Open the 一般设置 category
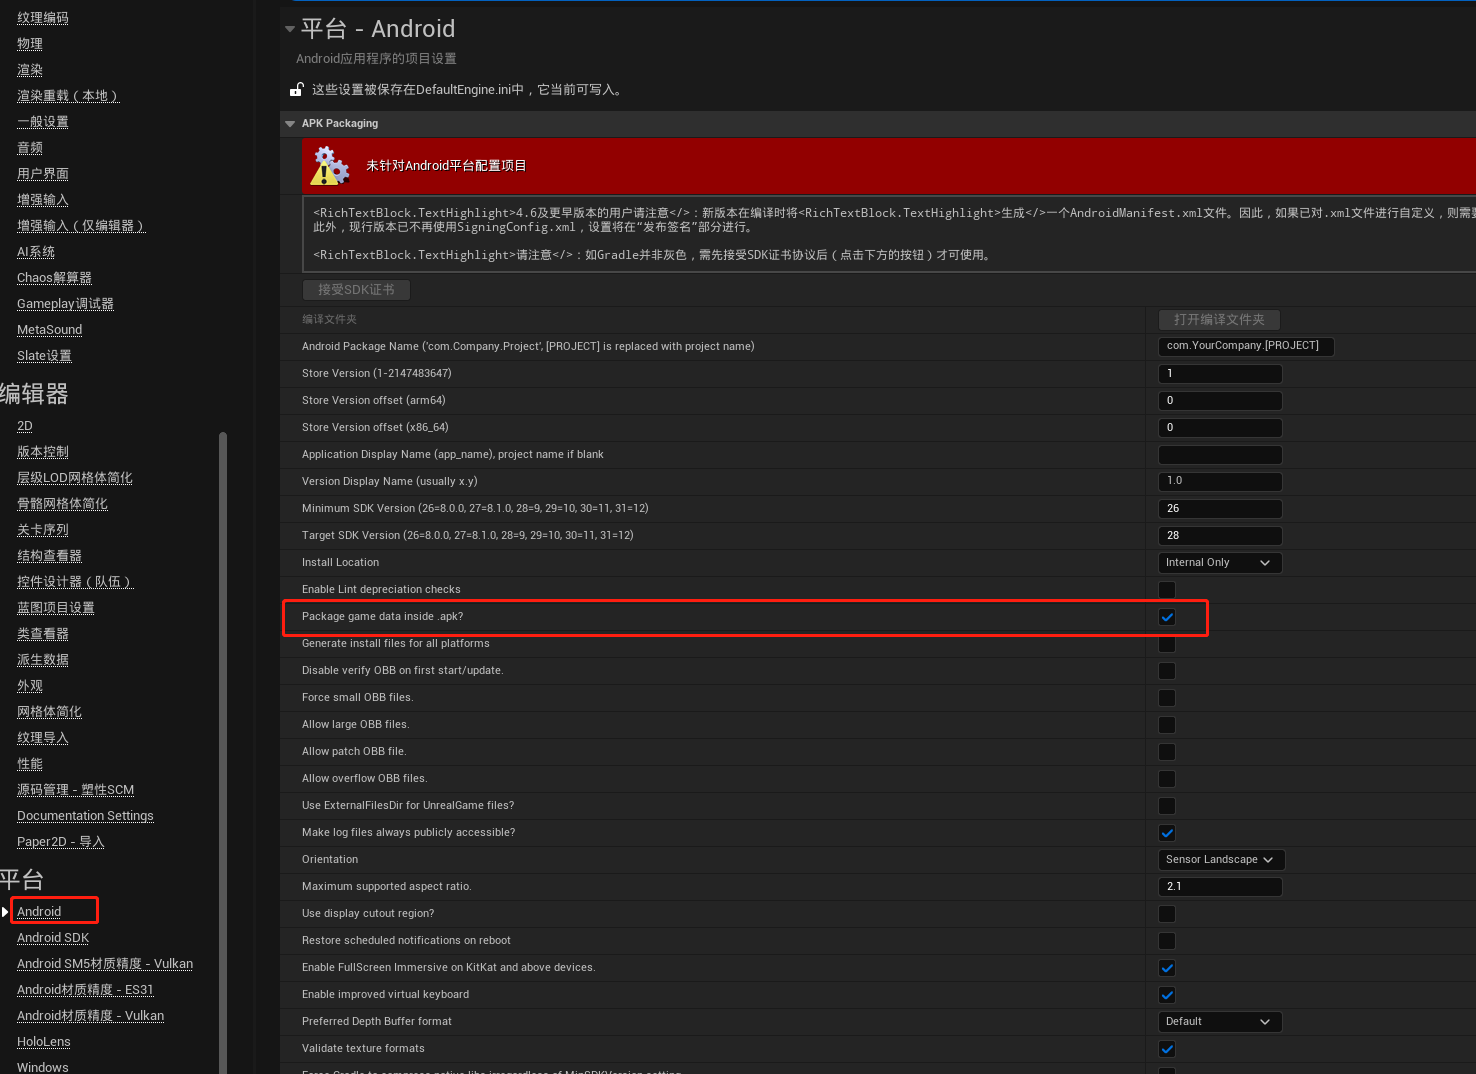Viewport: 1476px width, 1074px height. [43, 122]
